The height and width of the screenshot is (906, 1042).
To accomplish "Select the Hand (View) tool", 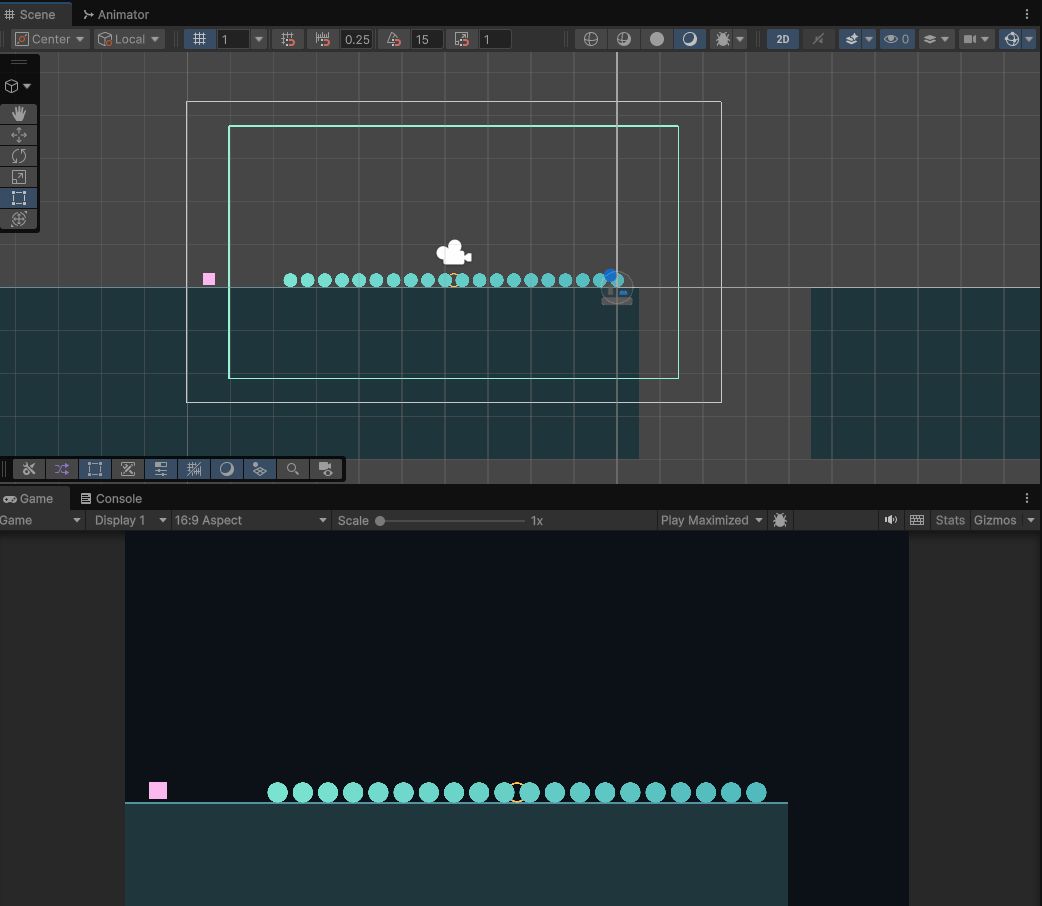I will pos(19,114).
